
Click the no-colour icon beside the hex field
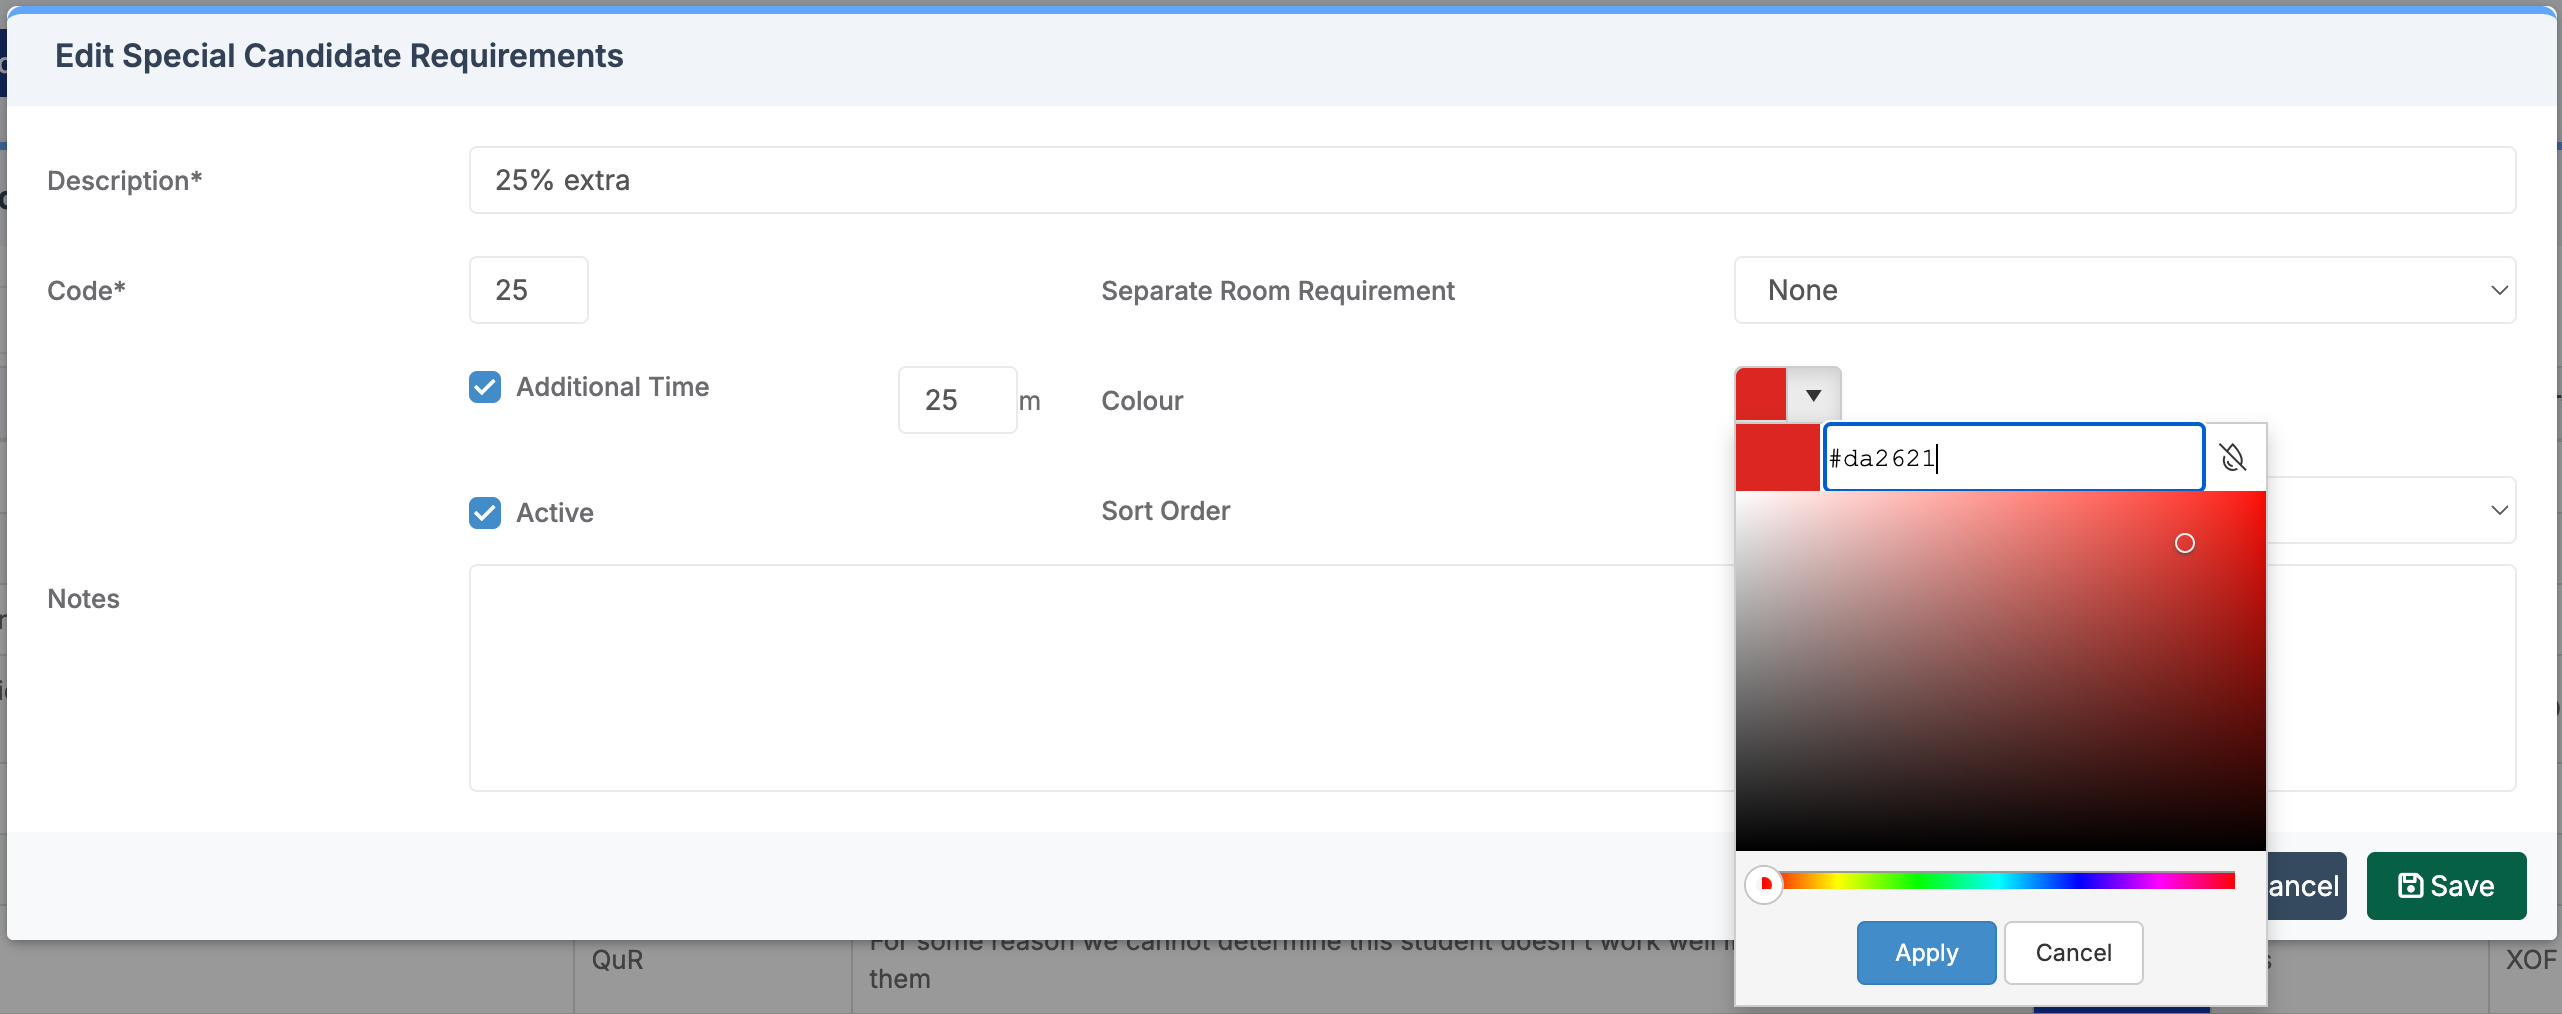click(2232, 458)
